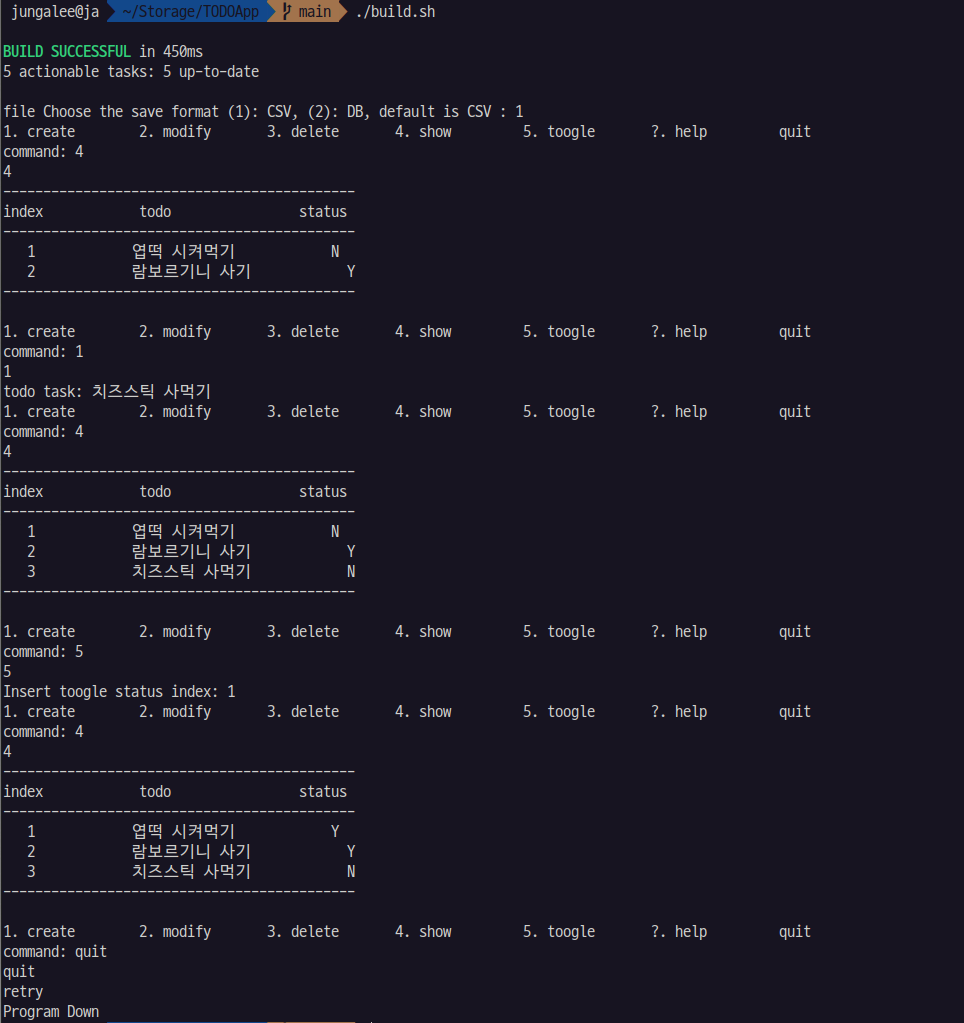Click '2. modify' directly above 'command: 5'

(x=175, y=632)
